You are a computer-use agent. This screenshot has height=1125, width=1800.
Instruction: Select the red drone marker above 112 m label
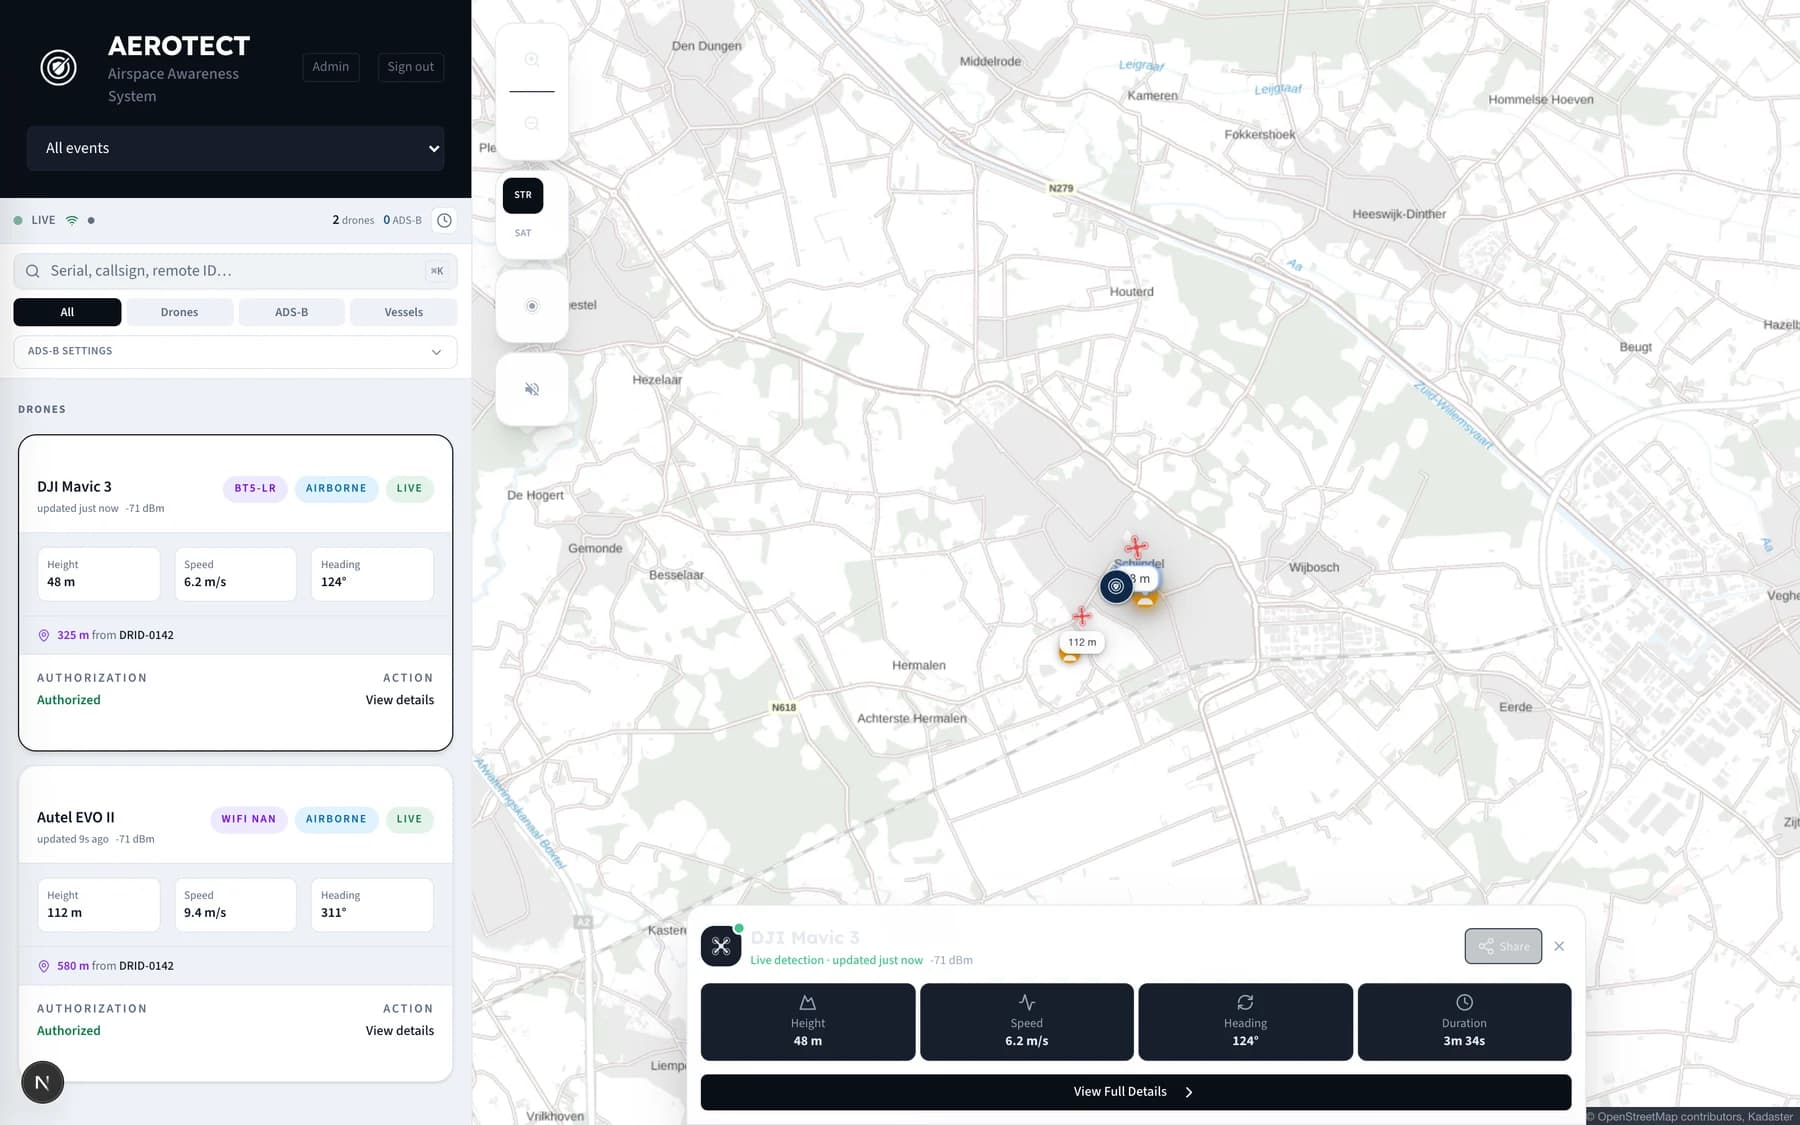coord(1081,616)
